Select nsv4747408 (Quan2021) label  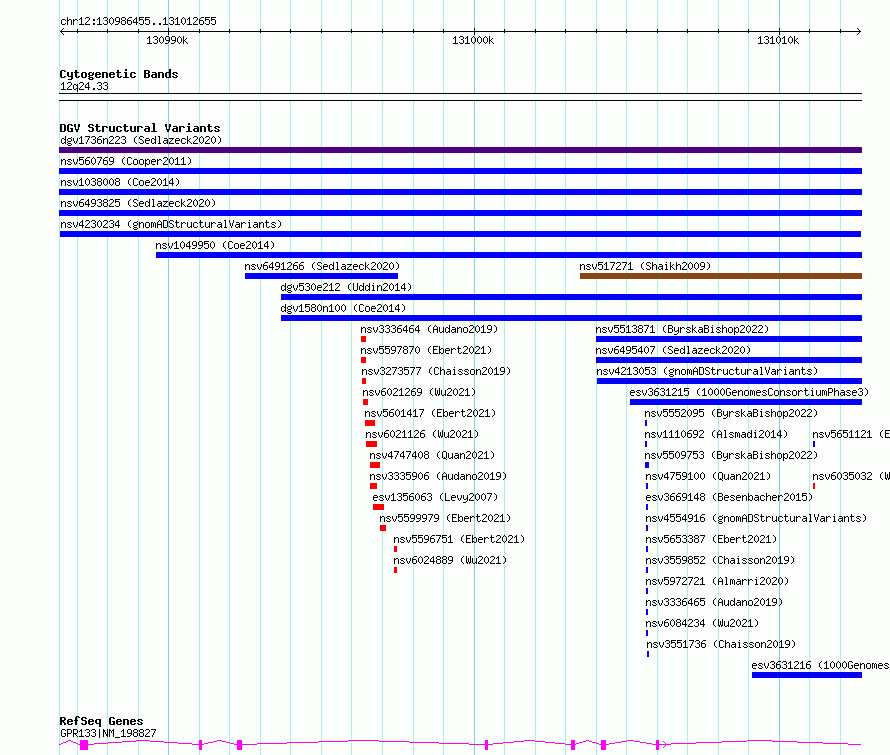tap(432, 455)
